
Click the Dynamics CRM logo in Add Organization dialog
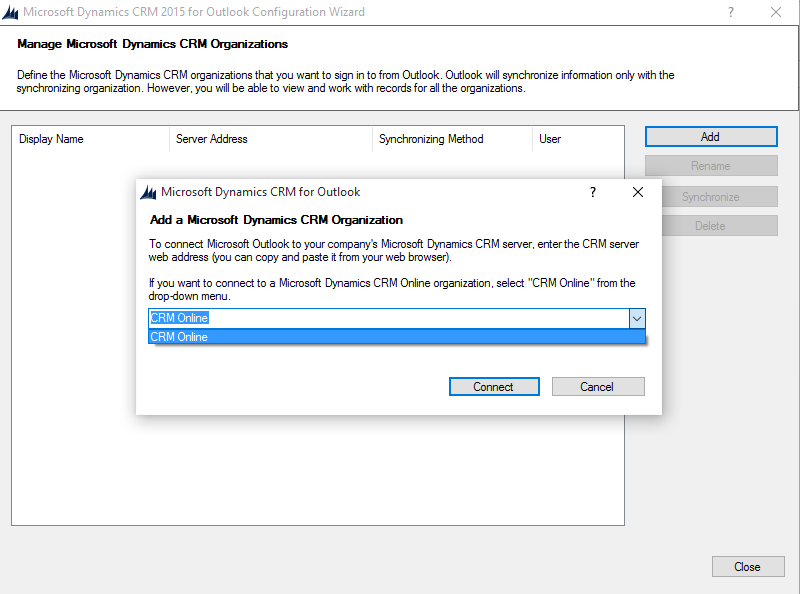(148, 192)
